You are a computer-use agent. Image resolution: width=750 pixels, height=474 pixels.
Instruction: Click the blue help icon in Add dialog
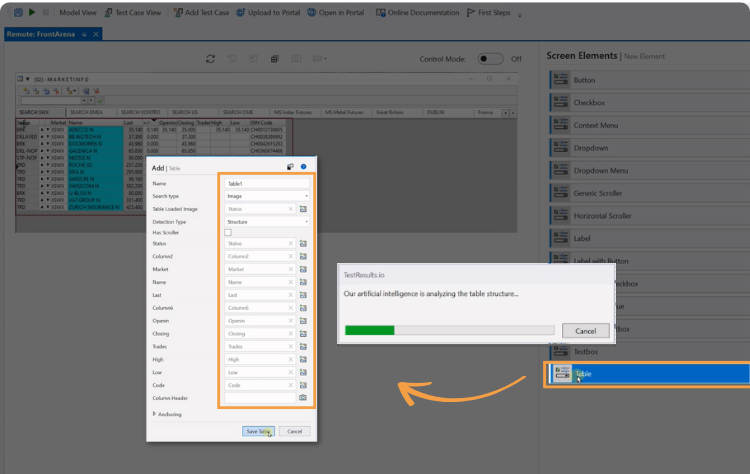[x=303, y=166]
